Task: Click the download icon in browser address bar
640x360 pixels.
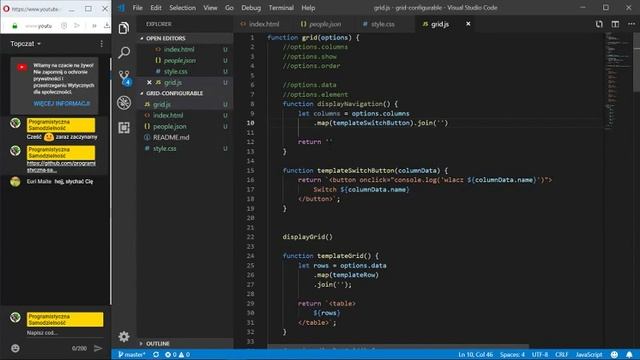Action: coord(107,26)
